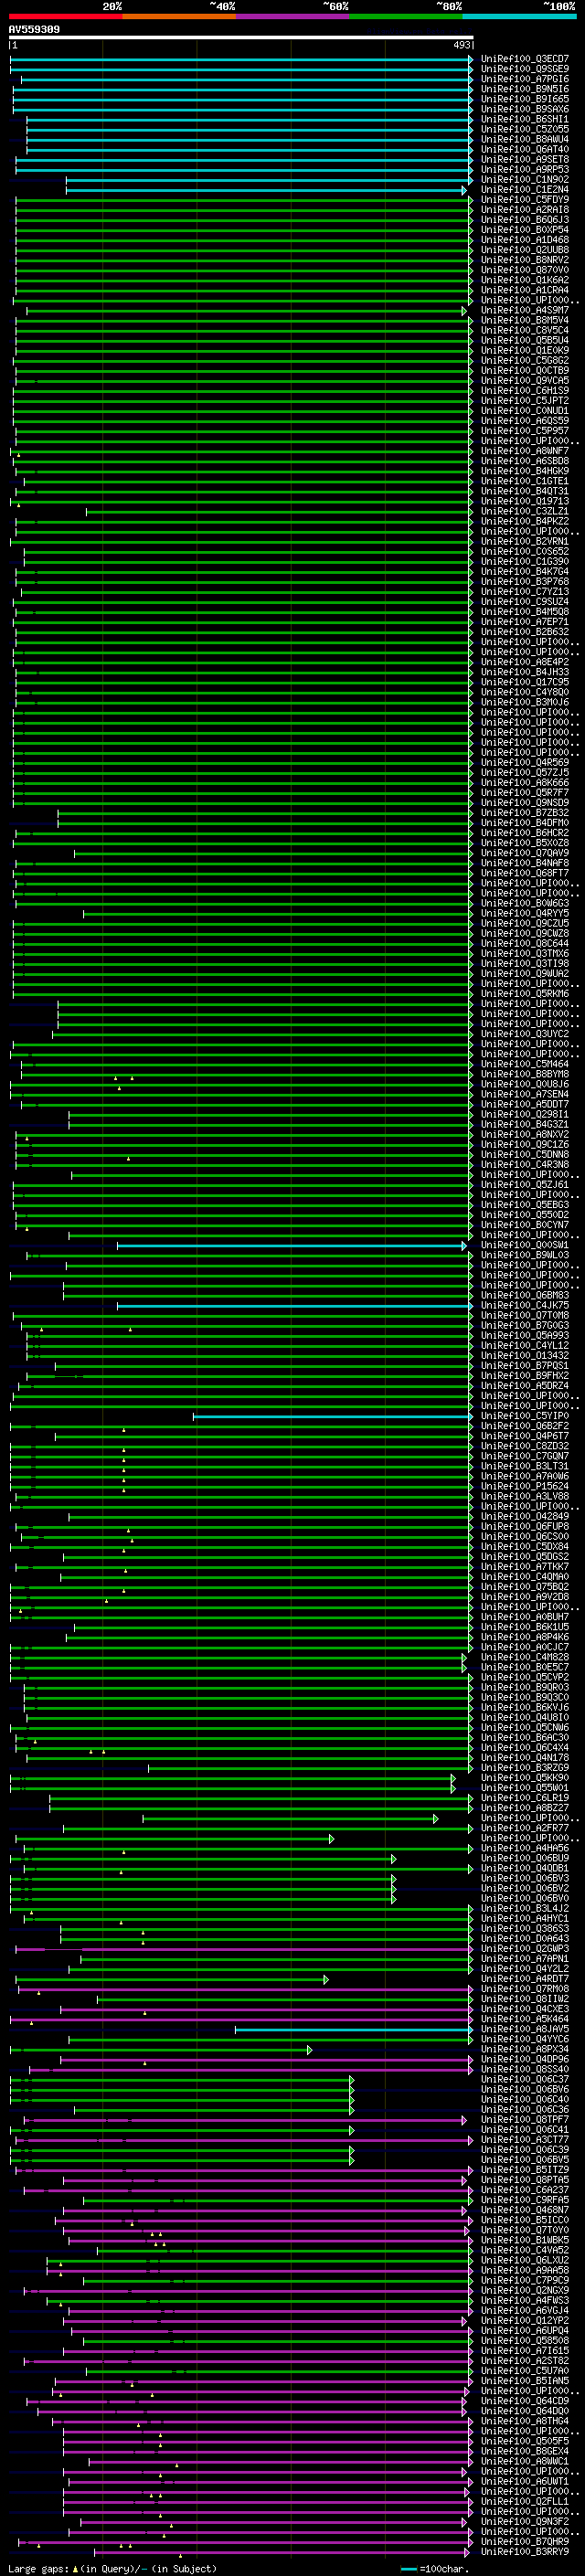The image size is (585, 2576).
Task: Select the UniRef100_C4JK75 label
Action: pyautogui.click(x=524, y=1306)
